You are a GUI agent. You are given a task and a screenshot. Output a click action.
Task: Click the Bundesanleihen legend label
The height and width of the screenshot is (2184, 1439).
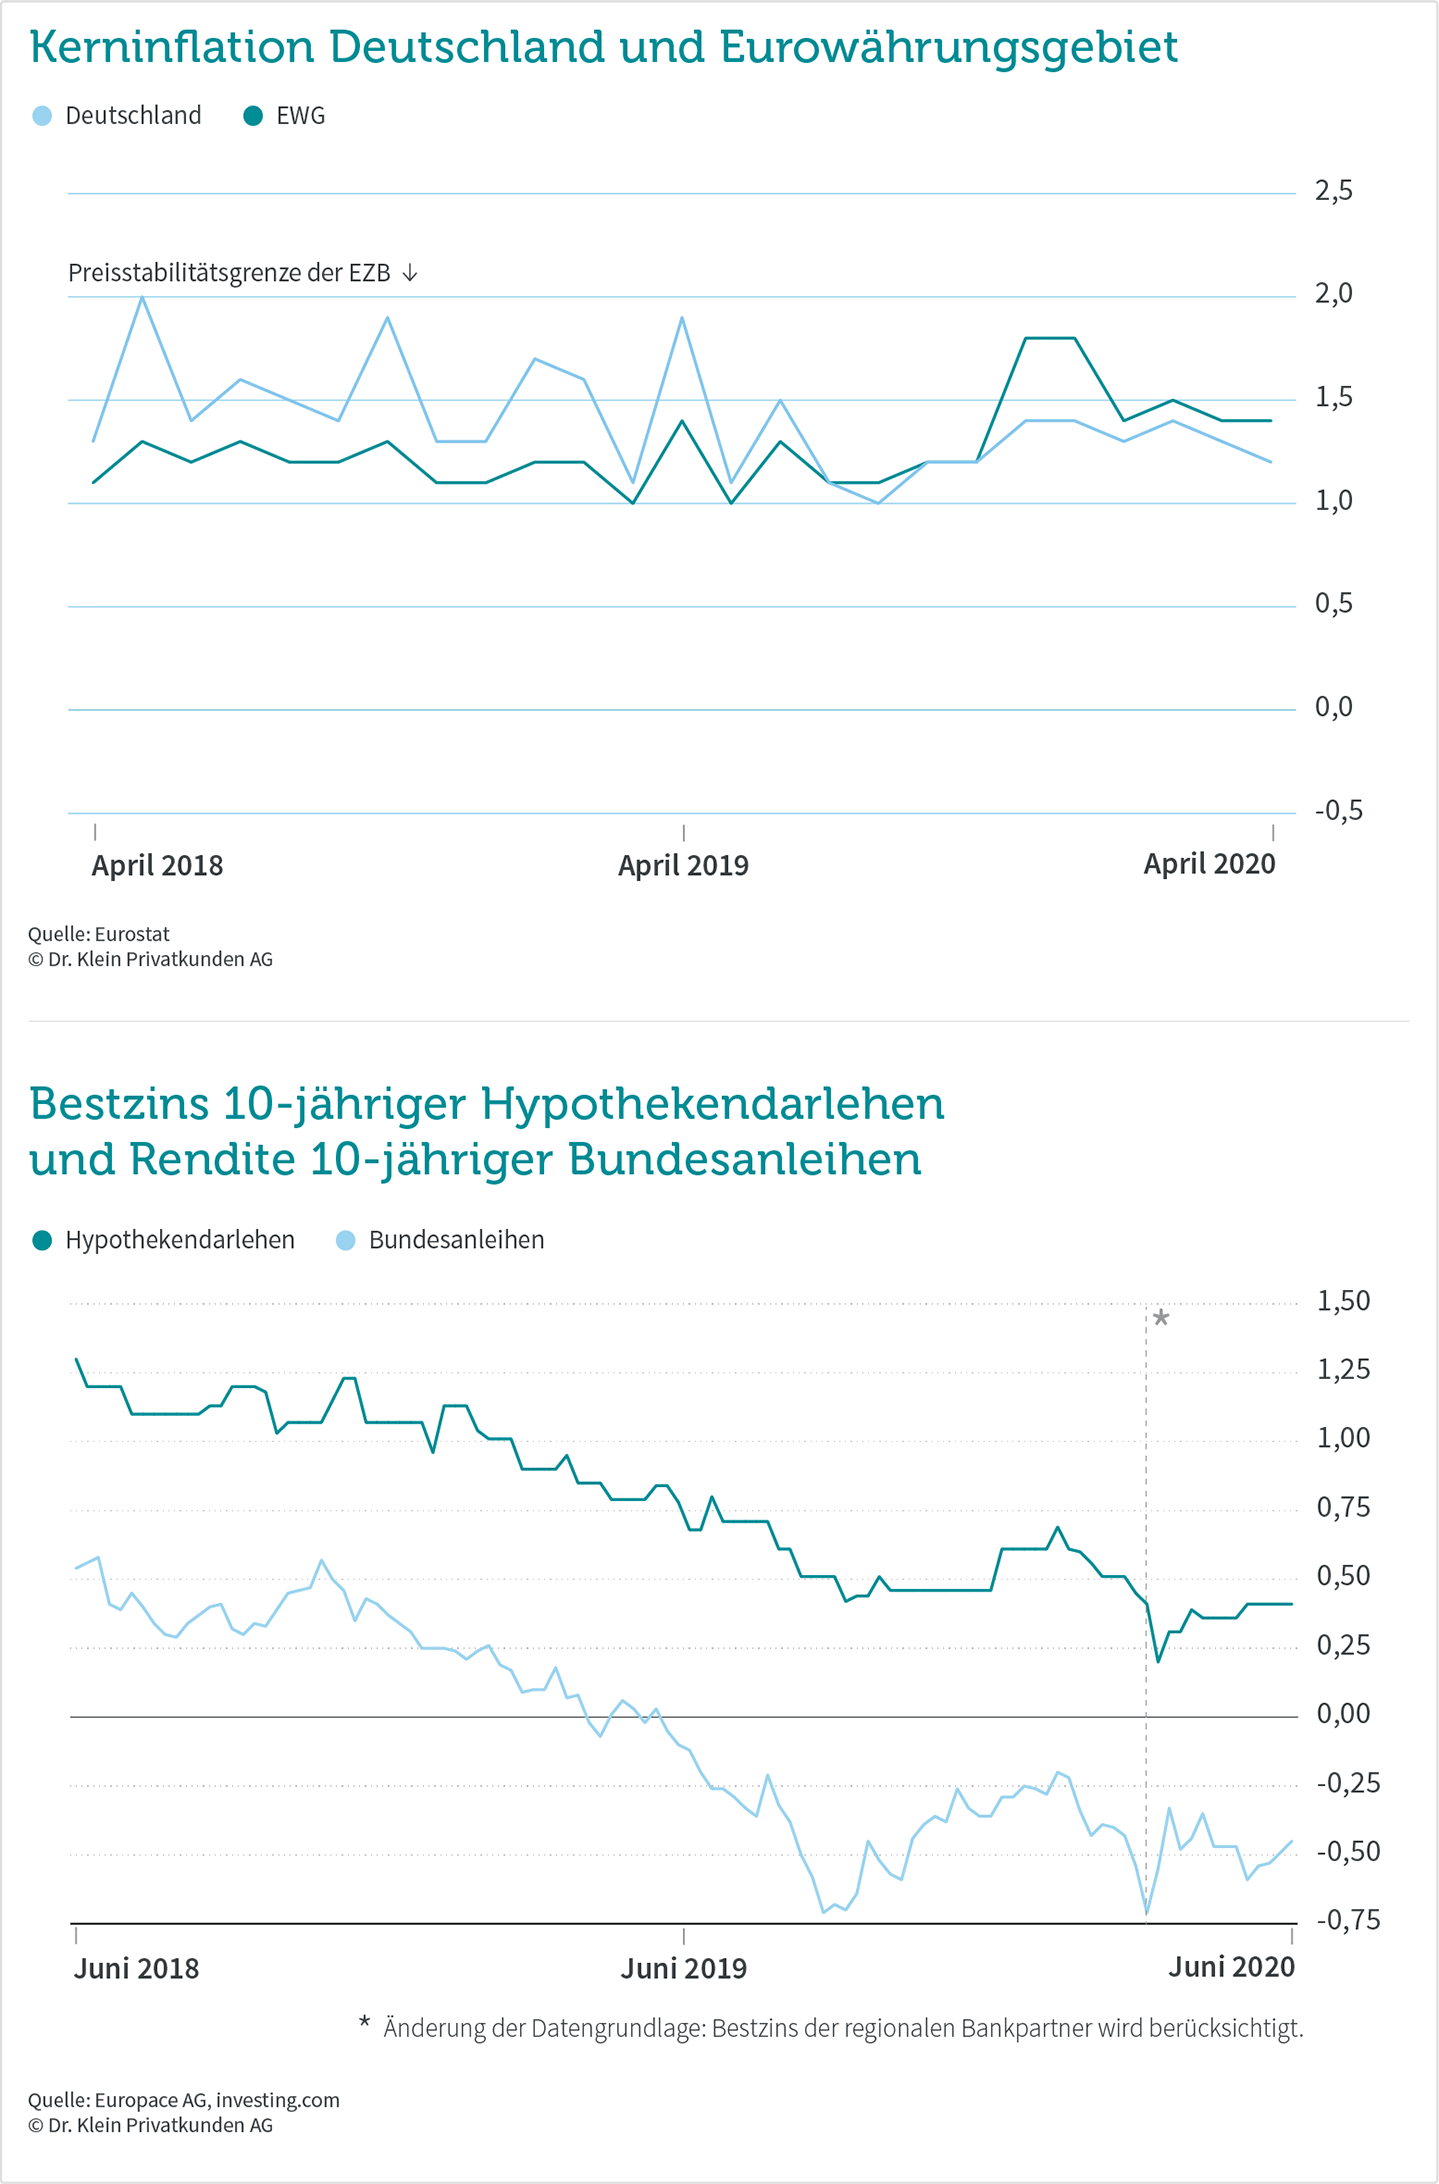(457, 1240)
